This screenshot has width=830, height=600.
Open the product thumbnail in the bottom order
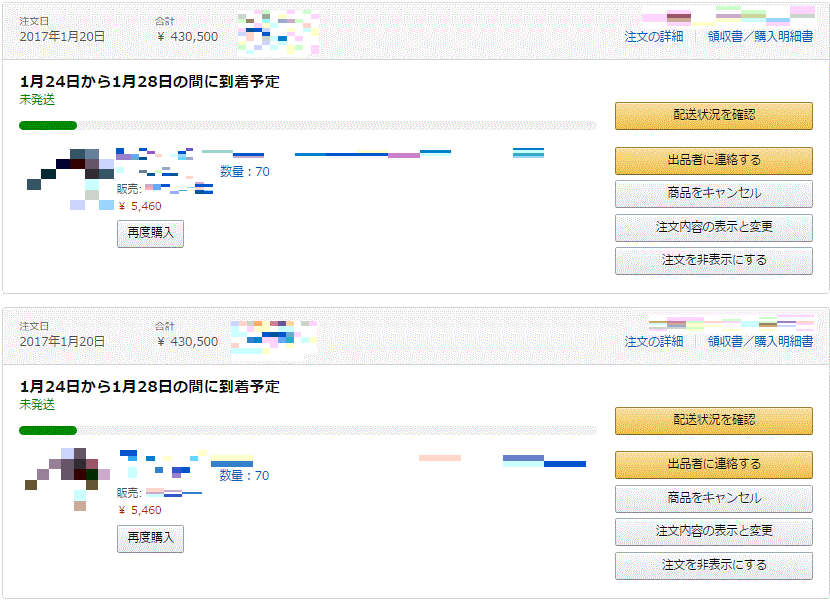coord(68,477)
